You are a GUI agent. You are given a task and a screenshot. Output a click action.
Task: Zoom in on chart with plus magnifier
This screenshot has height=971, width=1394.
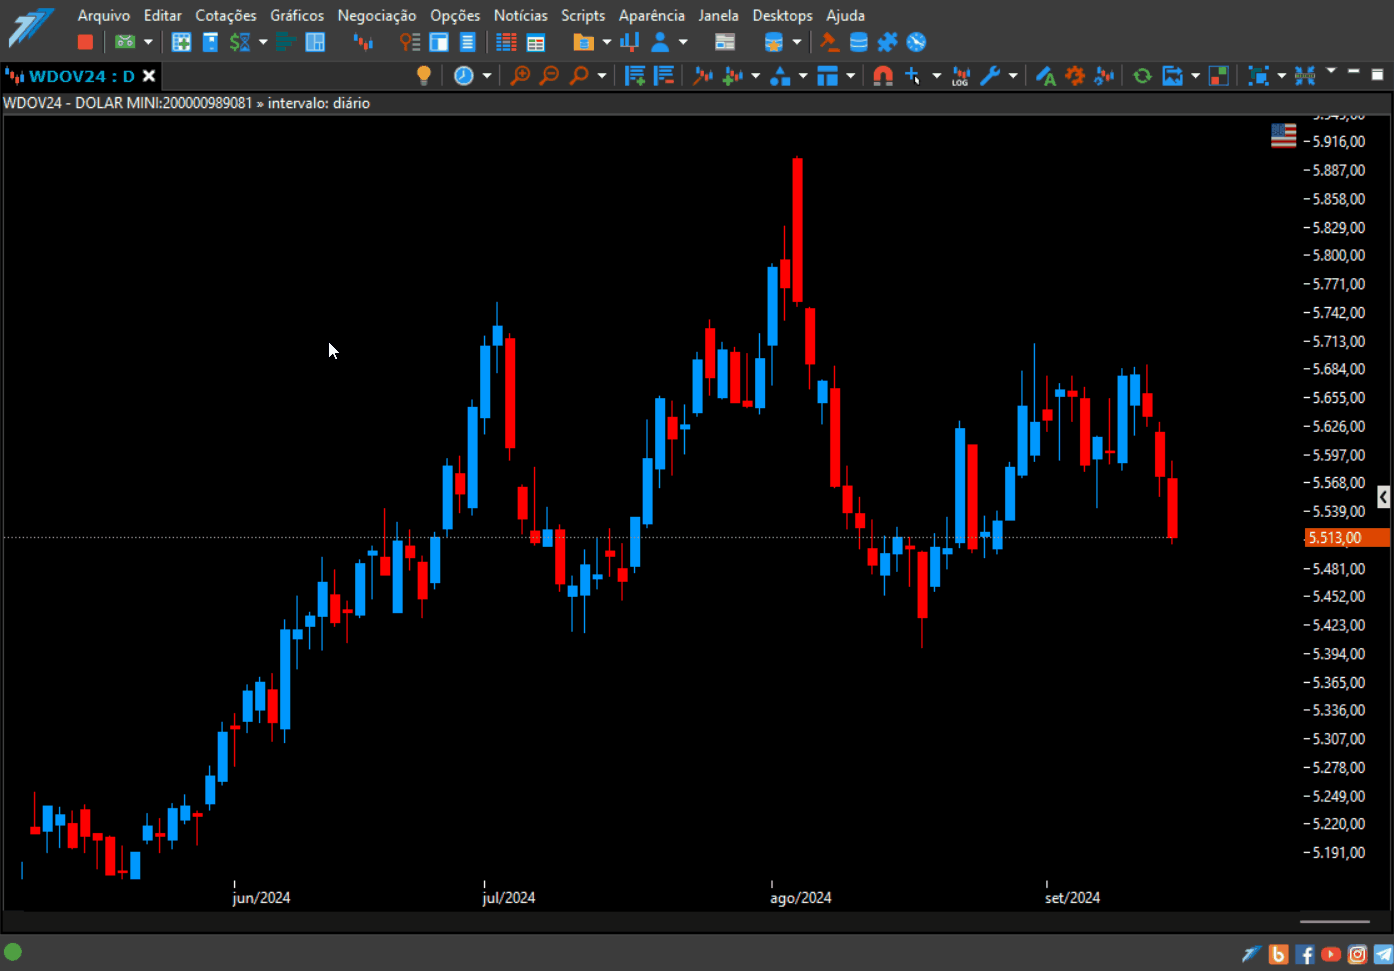click(520, 76)
